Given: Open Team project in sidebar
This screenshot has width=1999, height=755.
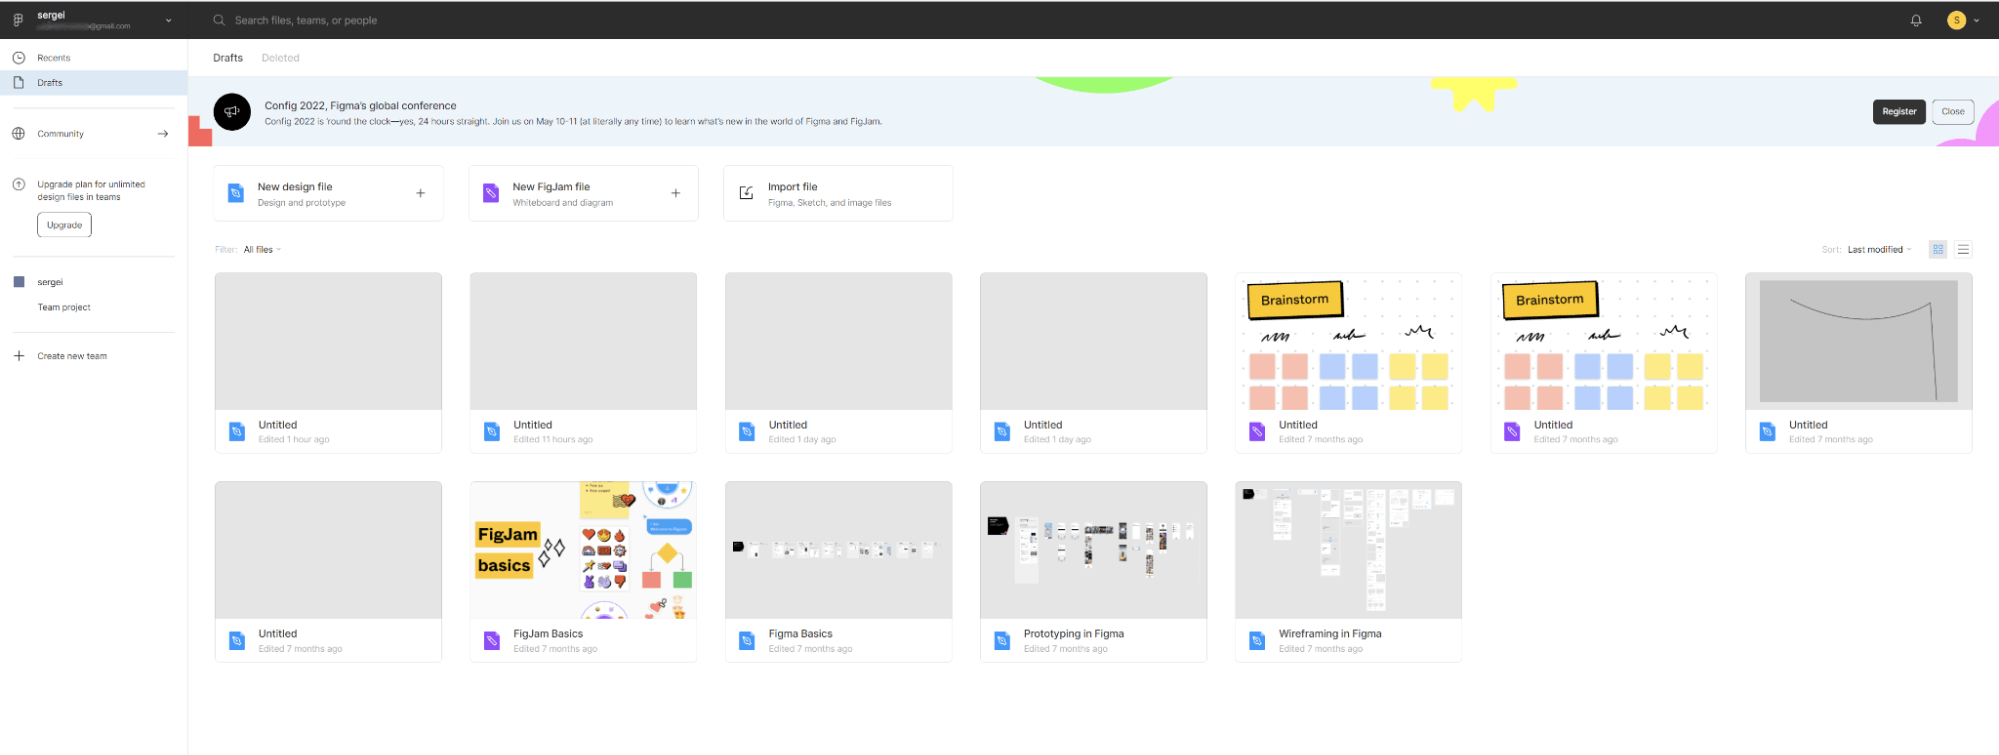Looking at the screenshot, I should (64, 307).
